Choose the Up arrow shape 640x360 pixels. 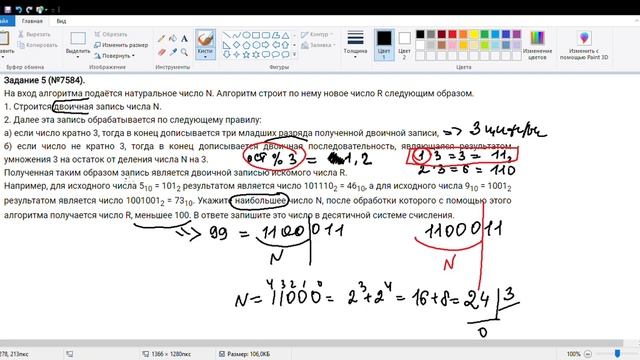click(286, 45)
